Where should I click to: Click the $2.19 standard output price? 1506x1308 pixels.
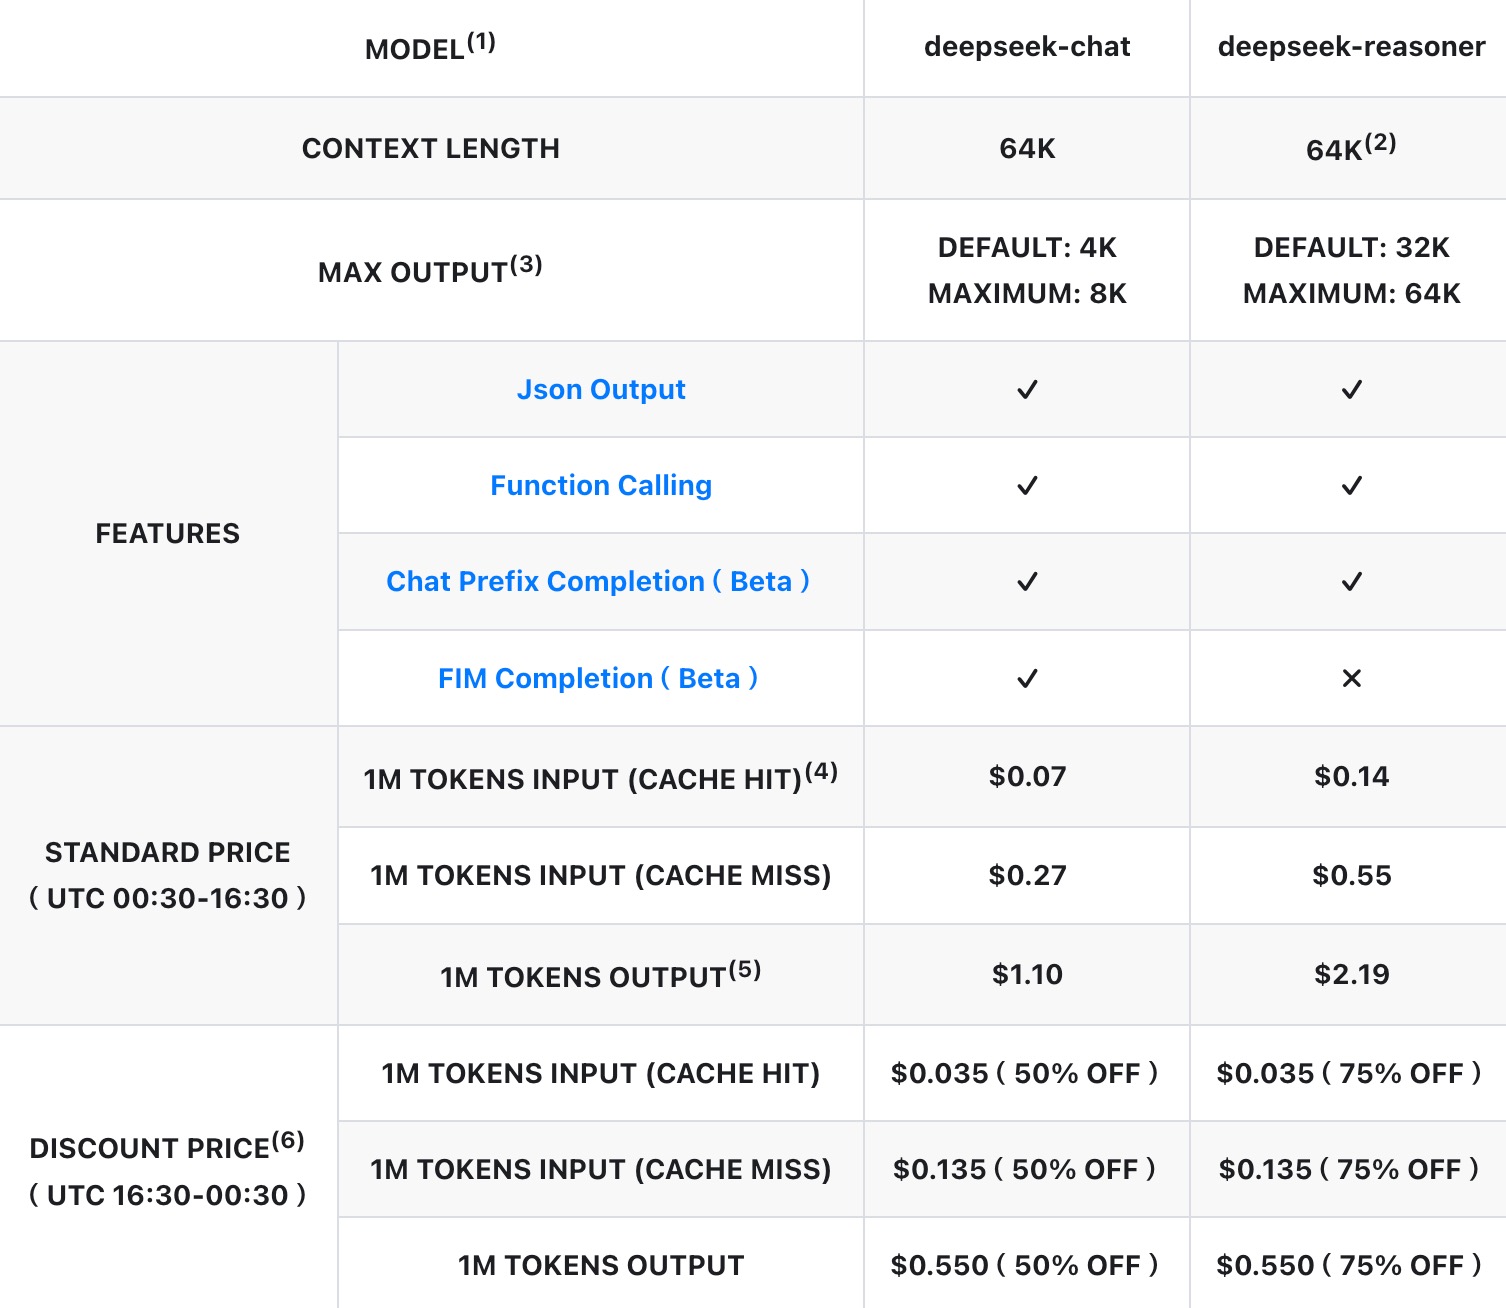pos(1351,974)
